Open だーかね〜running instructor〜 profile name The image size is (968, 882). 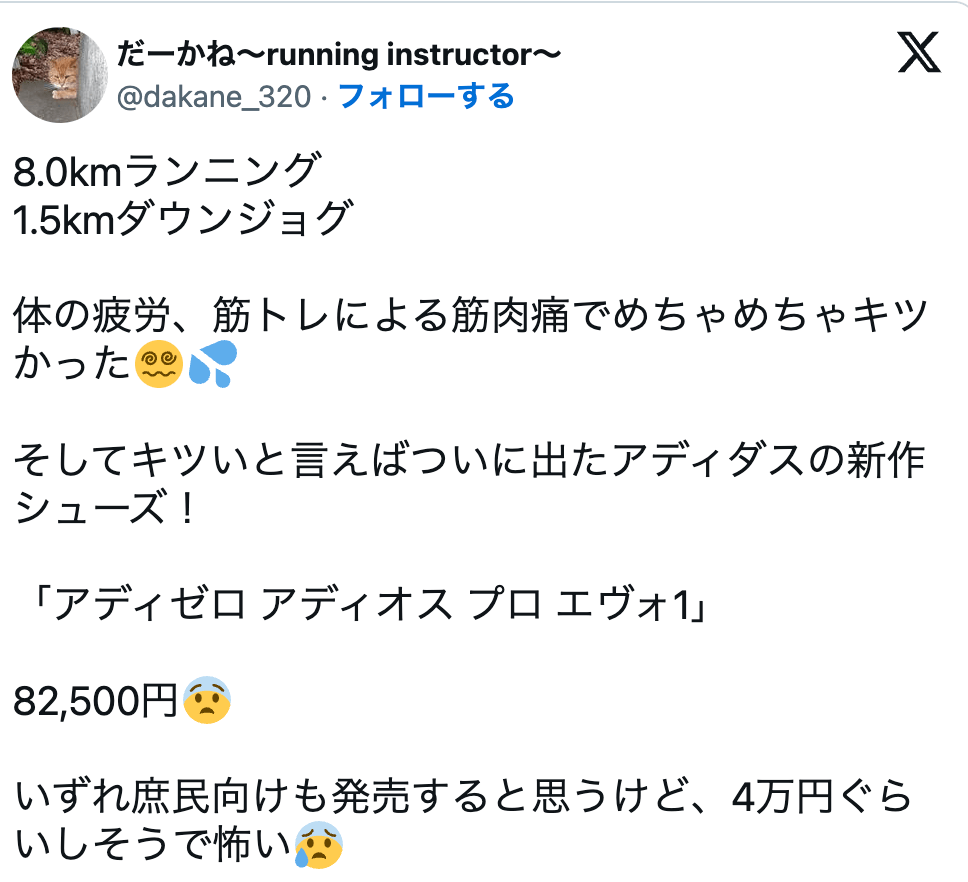point(339,56)
